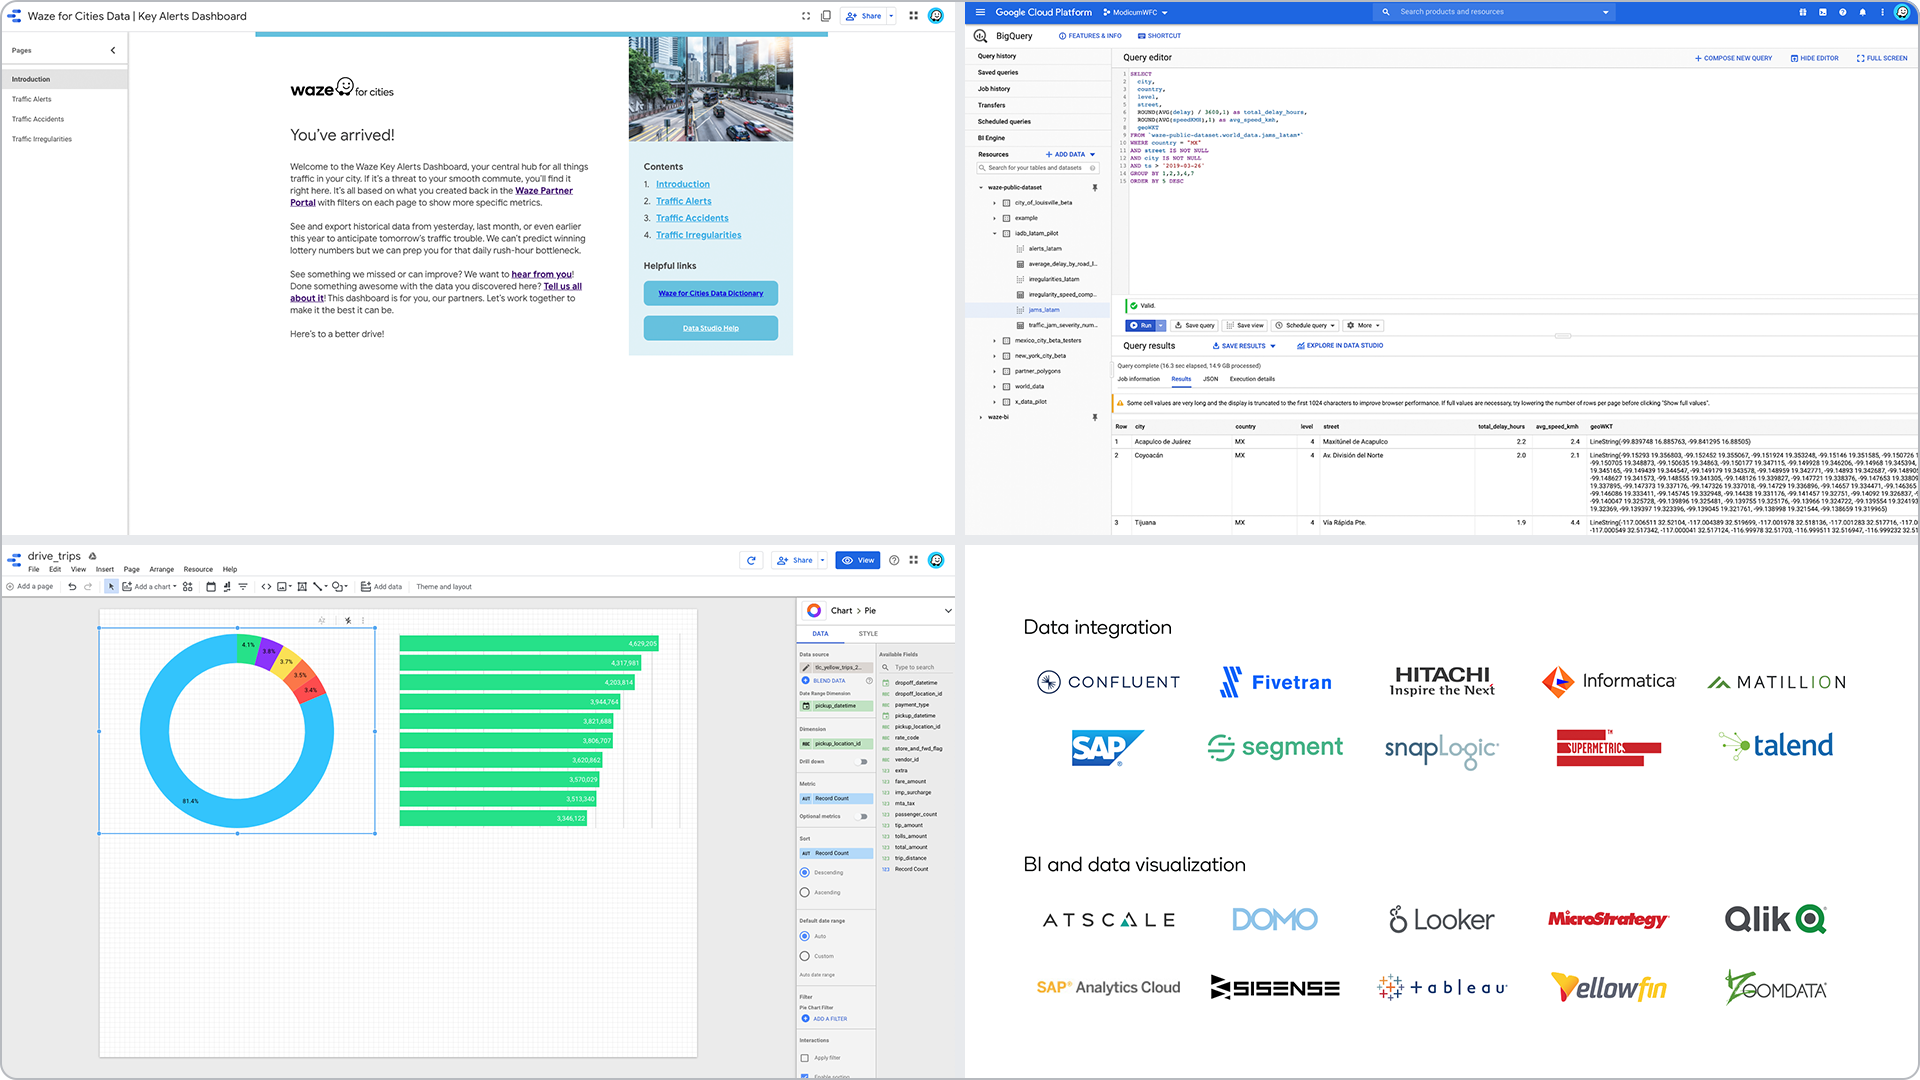
Task: Click the URL embed code icon
Action: click(x=266, y=587)
